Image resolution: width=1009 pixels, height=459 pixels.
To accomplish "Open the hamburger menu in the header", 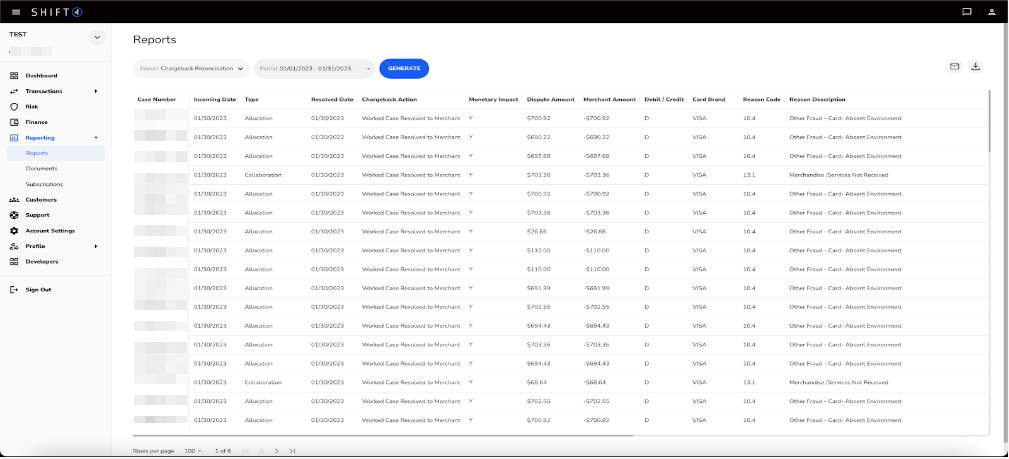I will tap(15, 12).
